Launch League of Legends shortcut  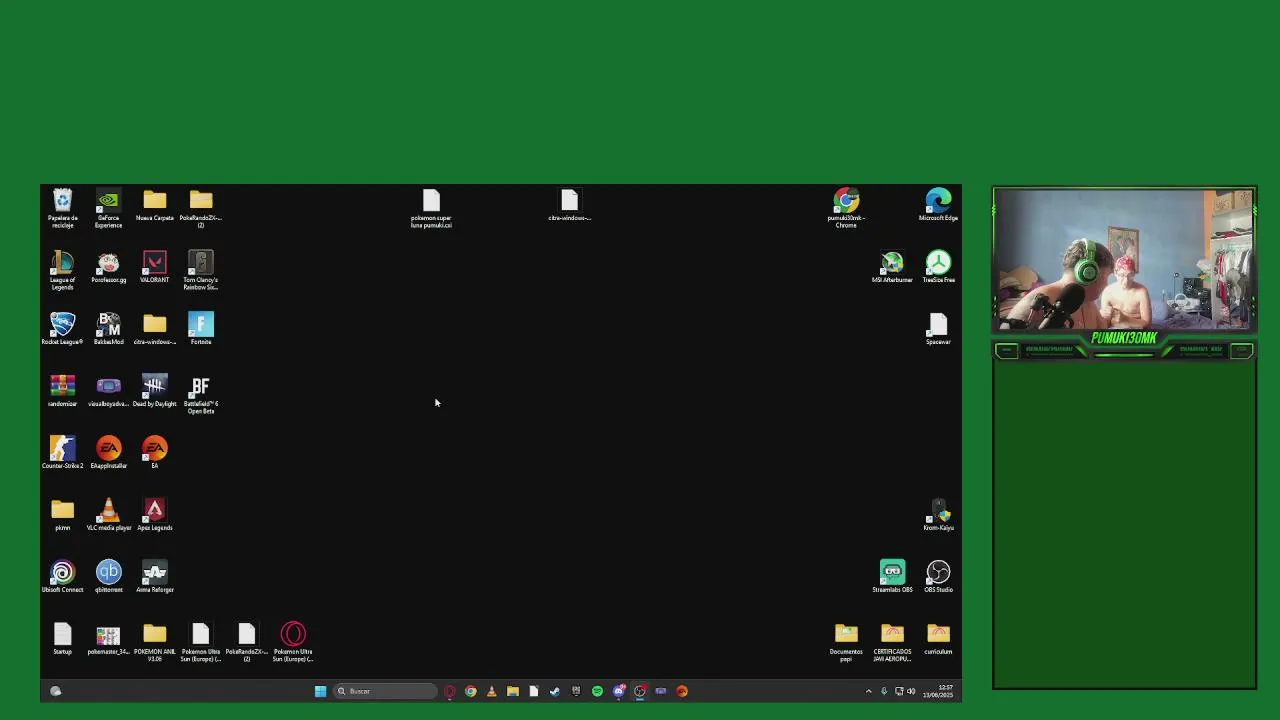(x=62, y=269)
